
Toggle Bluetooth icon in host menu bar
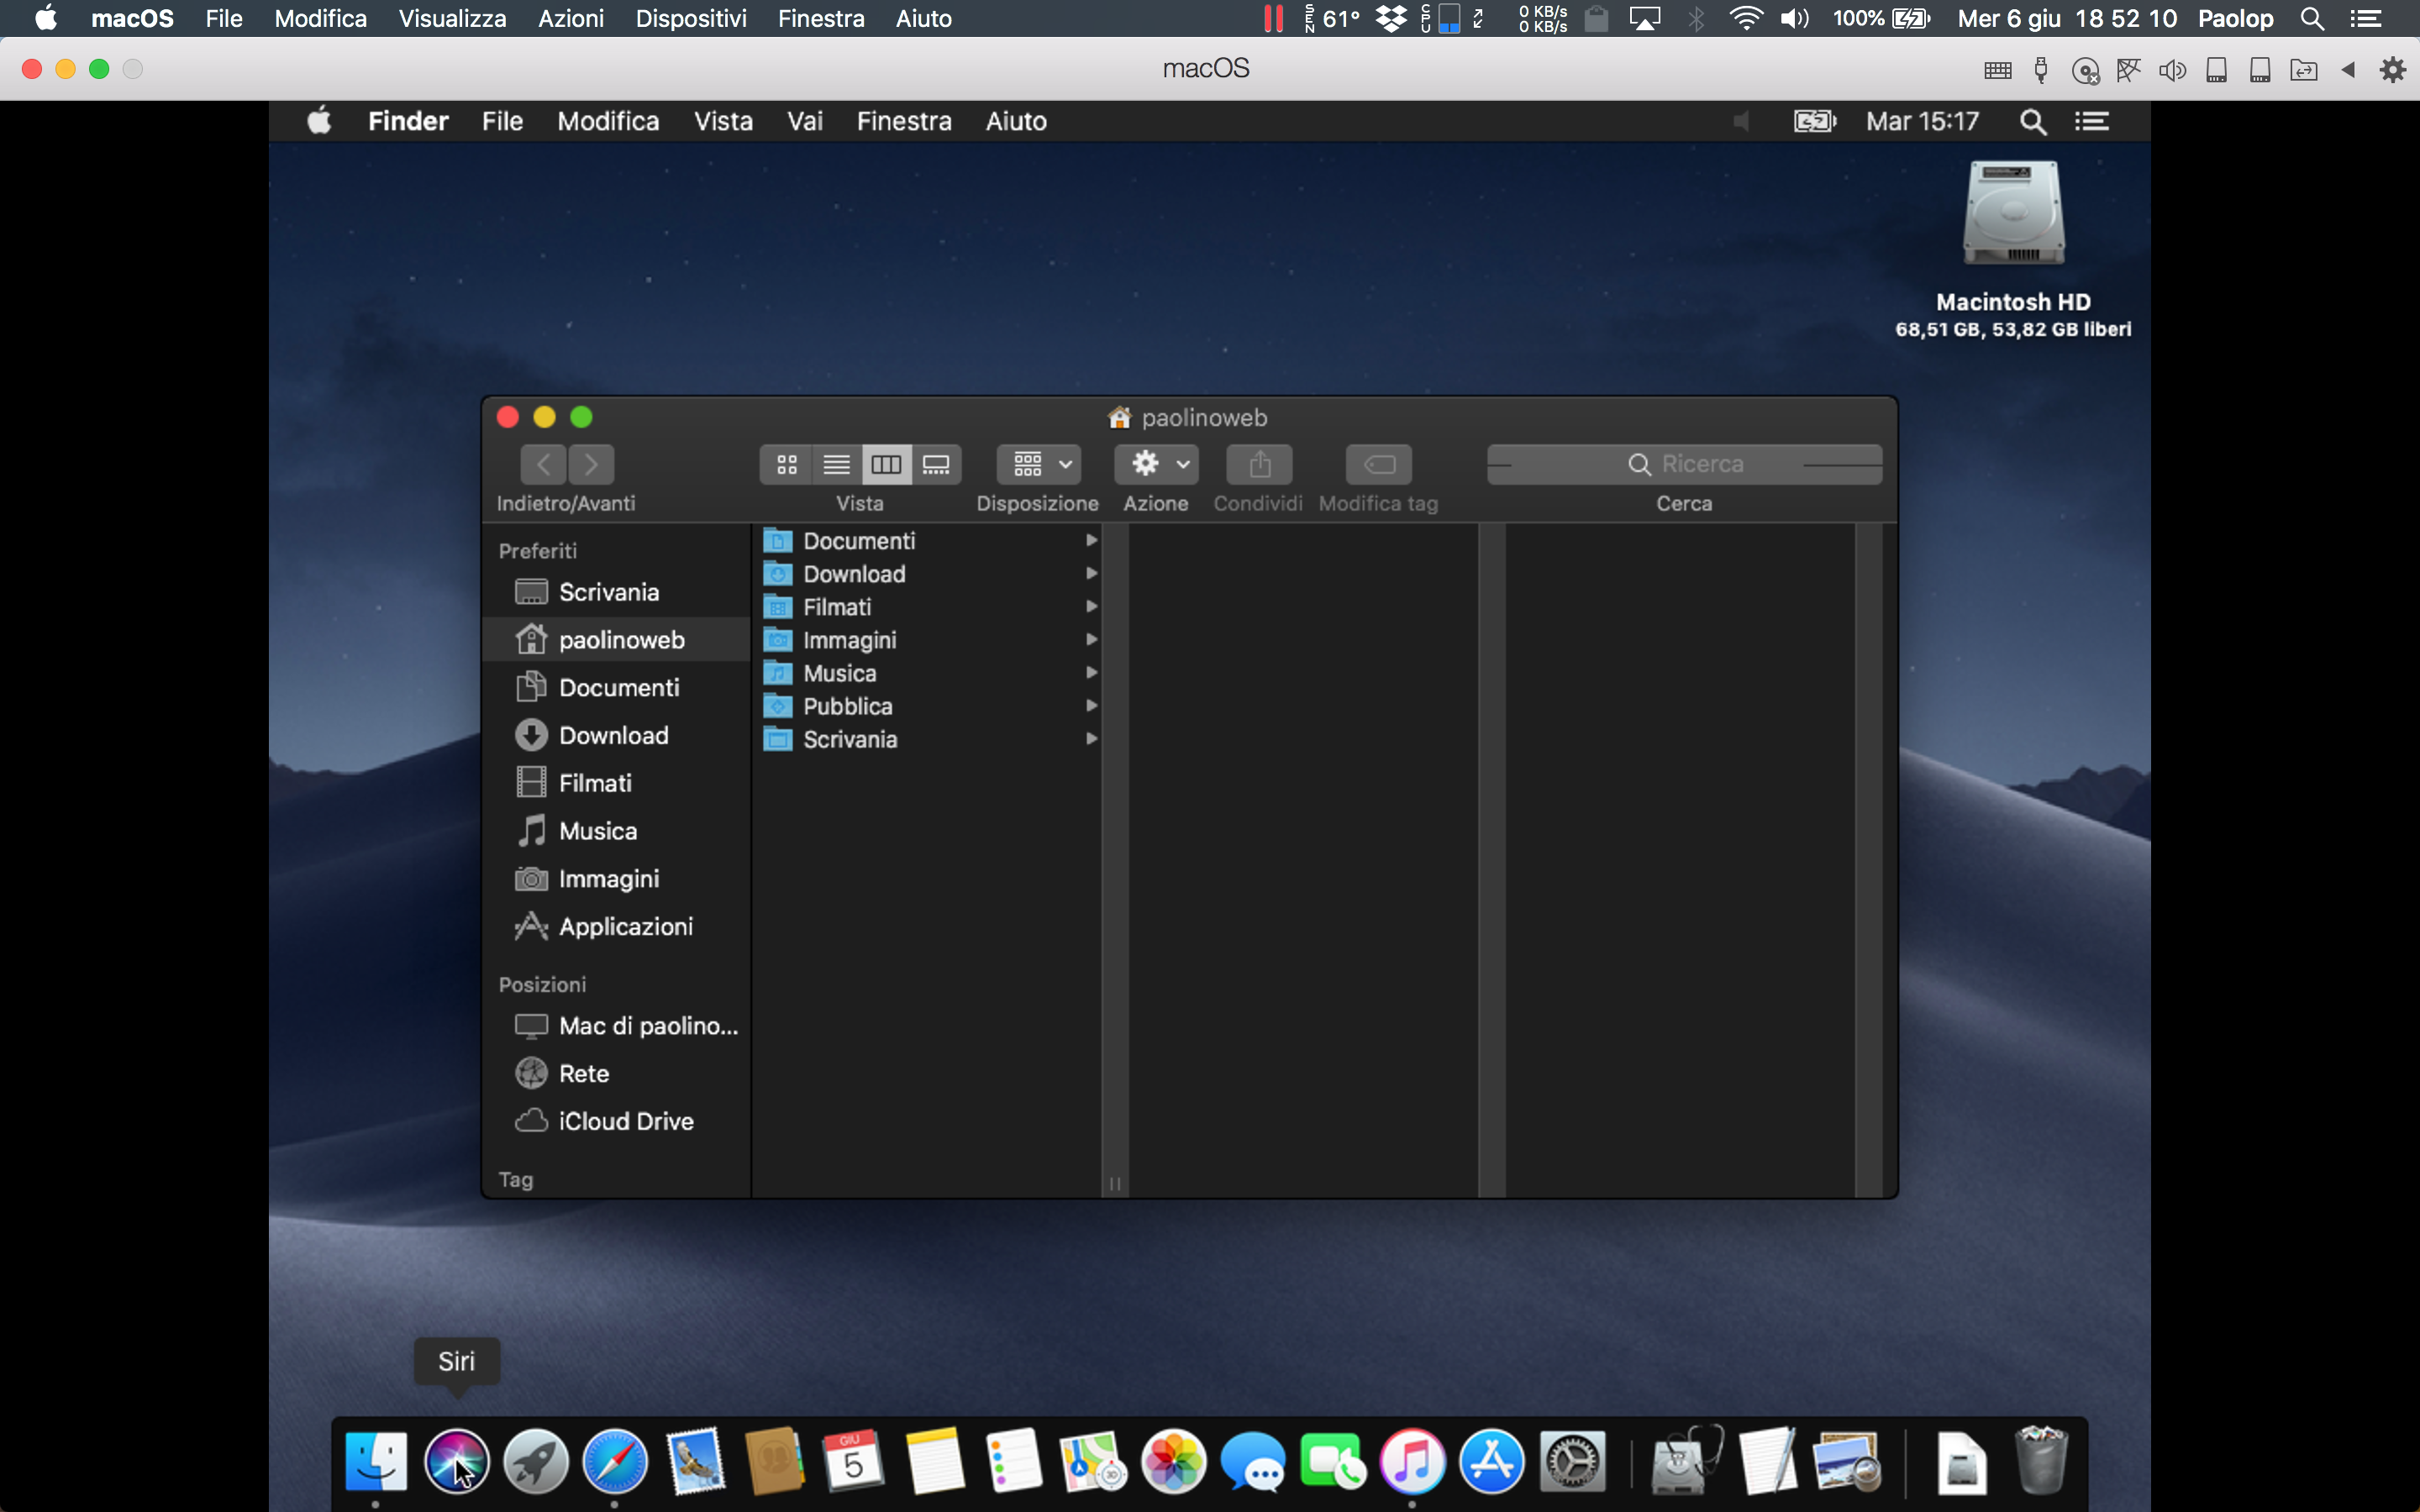pos(1697,19)
